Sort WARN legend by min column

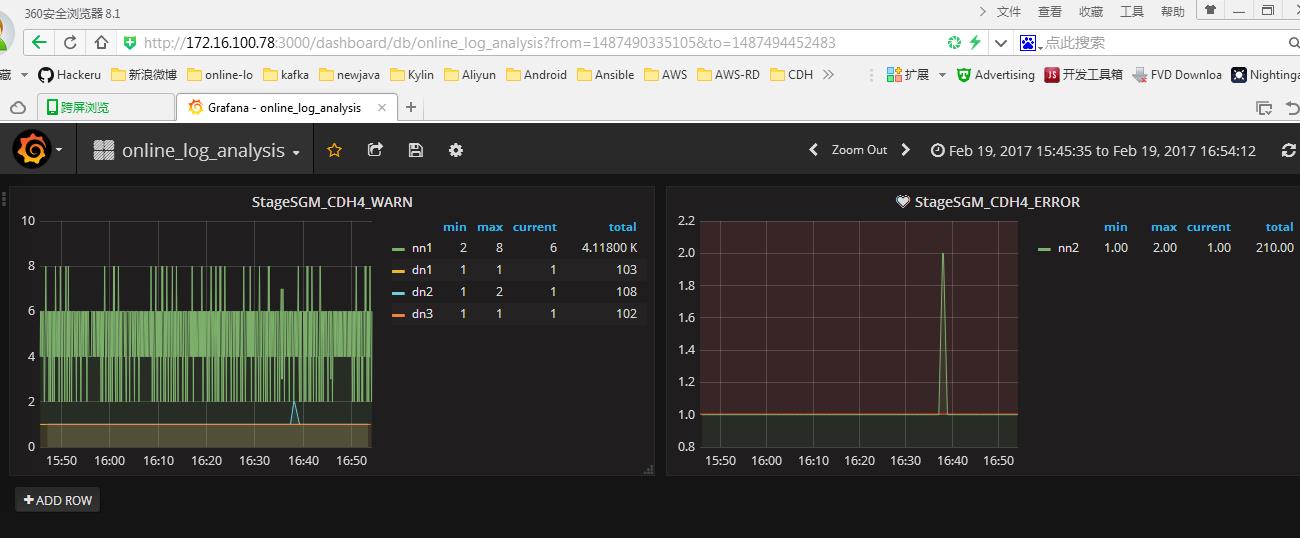[x=455, y=227]
